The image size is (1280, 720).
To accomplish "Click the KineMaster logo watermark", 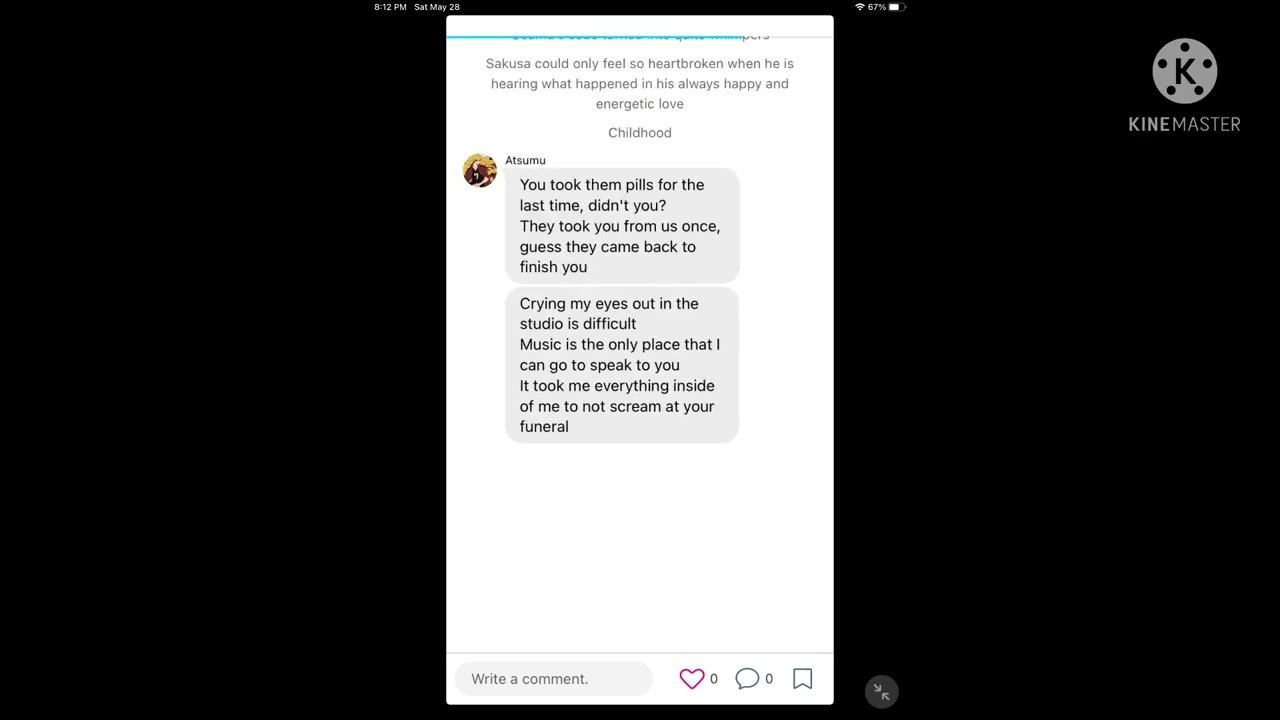I will [1184, 86].
